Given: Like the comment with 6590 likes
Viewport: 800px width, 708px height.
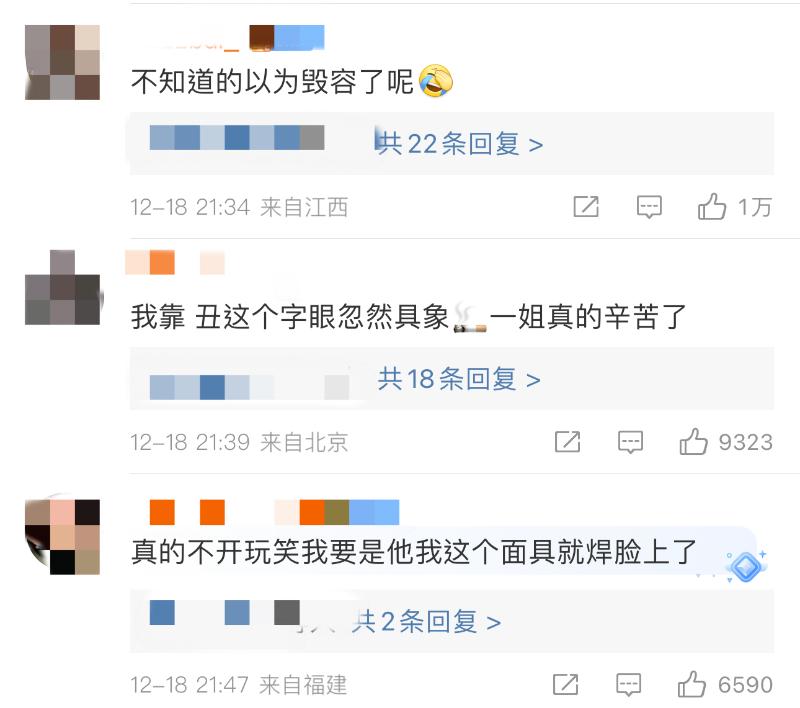Looking at the screenshot, I should point(692,684).
